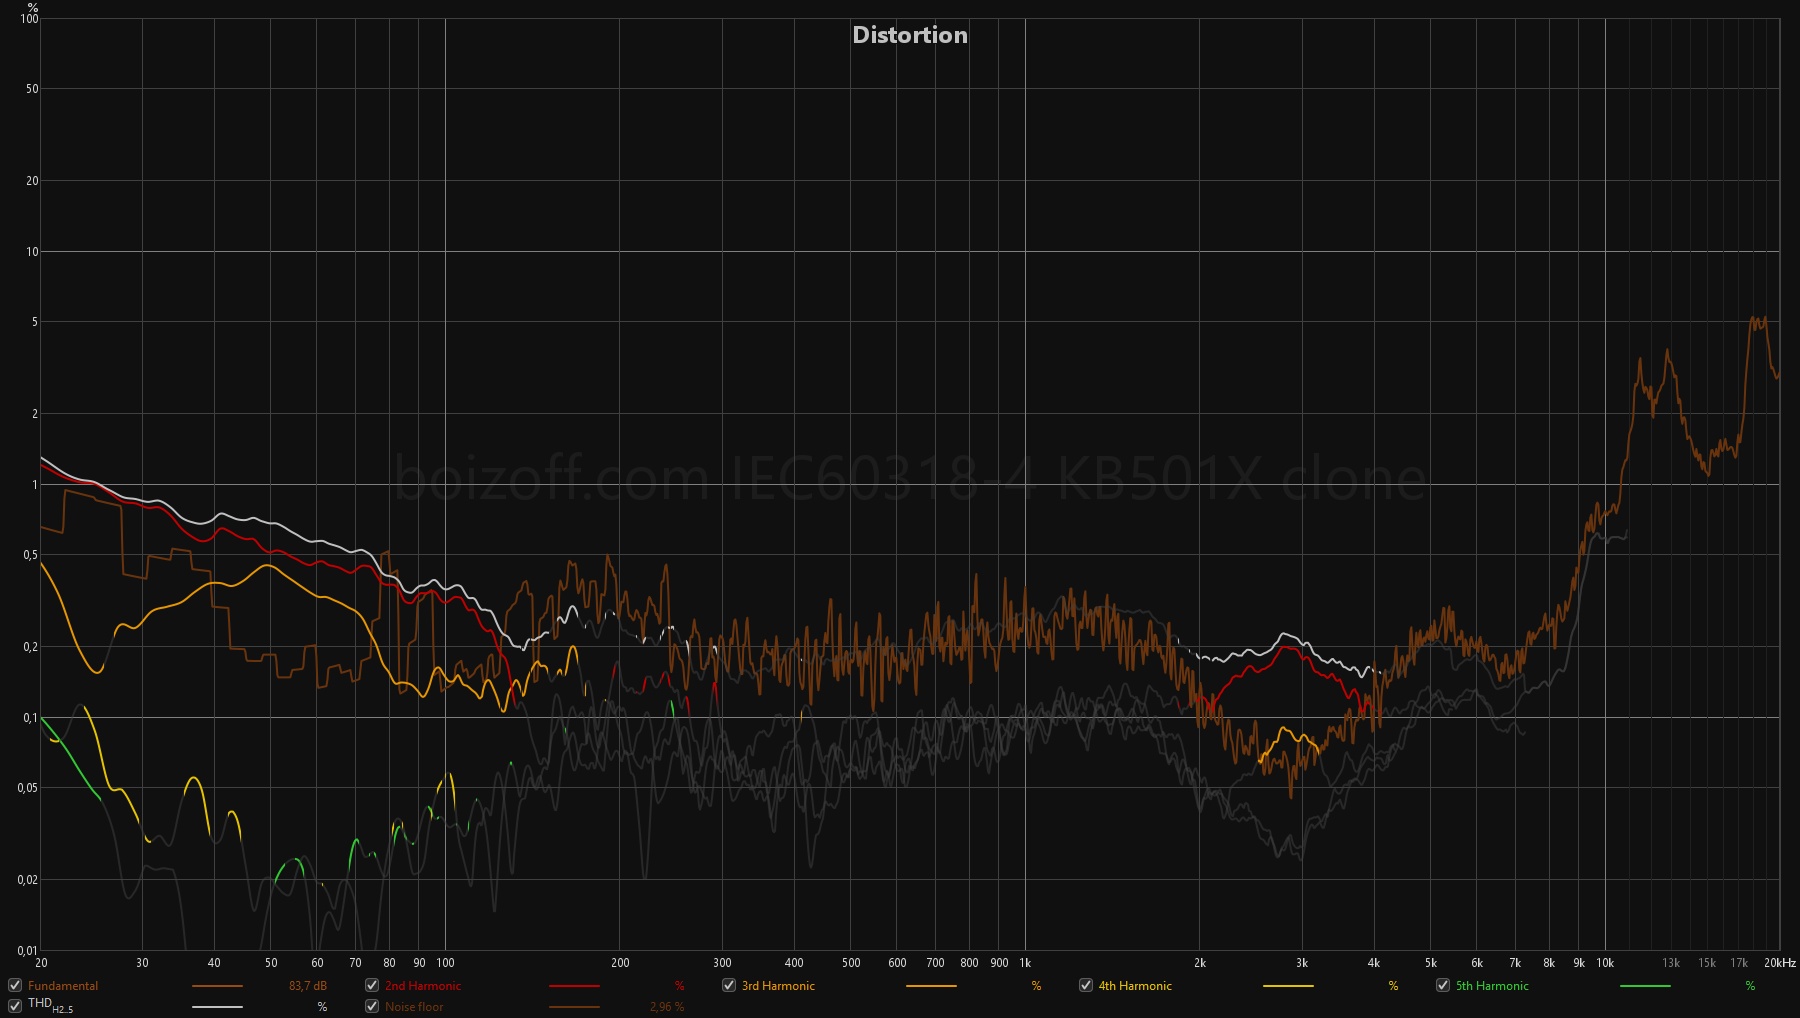This screenshot has width=1800, height=1018.
Task: Click the % unit label above the vertical axis
Action: [x=33, y=7]
